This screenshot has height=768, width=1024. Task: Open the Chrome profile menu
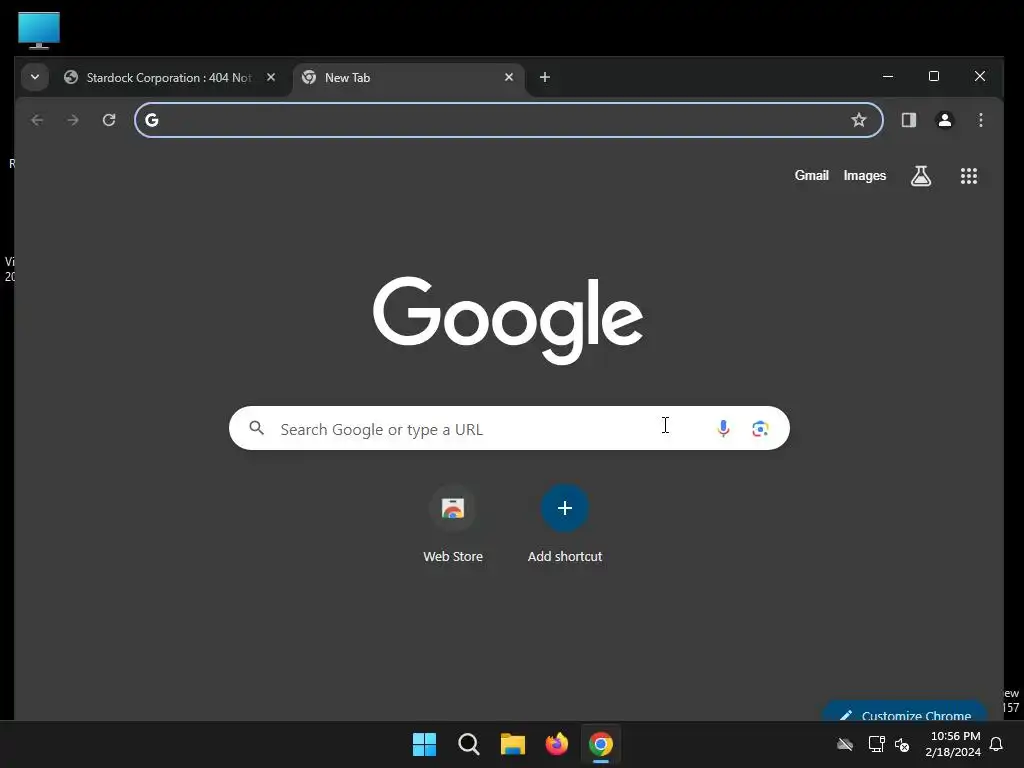coord(945,120)
